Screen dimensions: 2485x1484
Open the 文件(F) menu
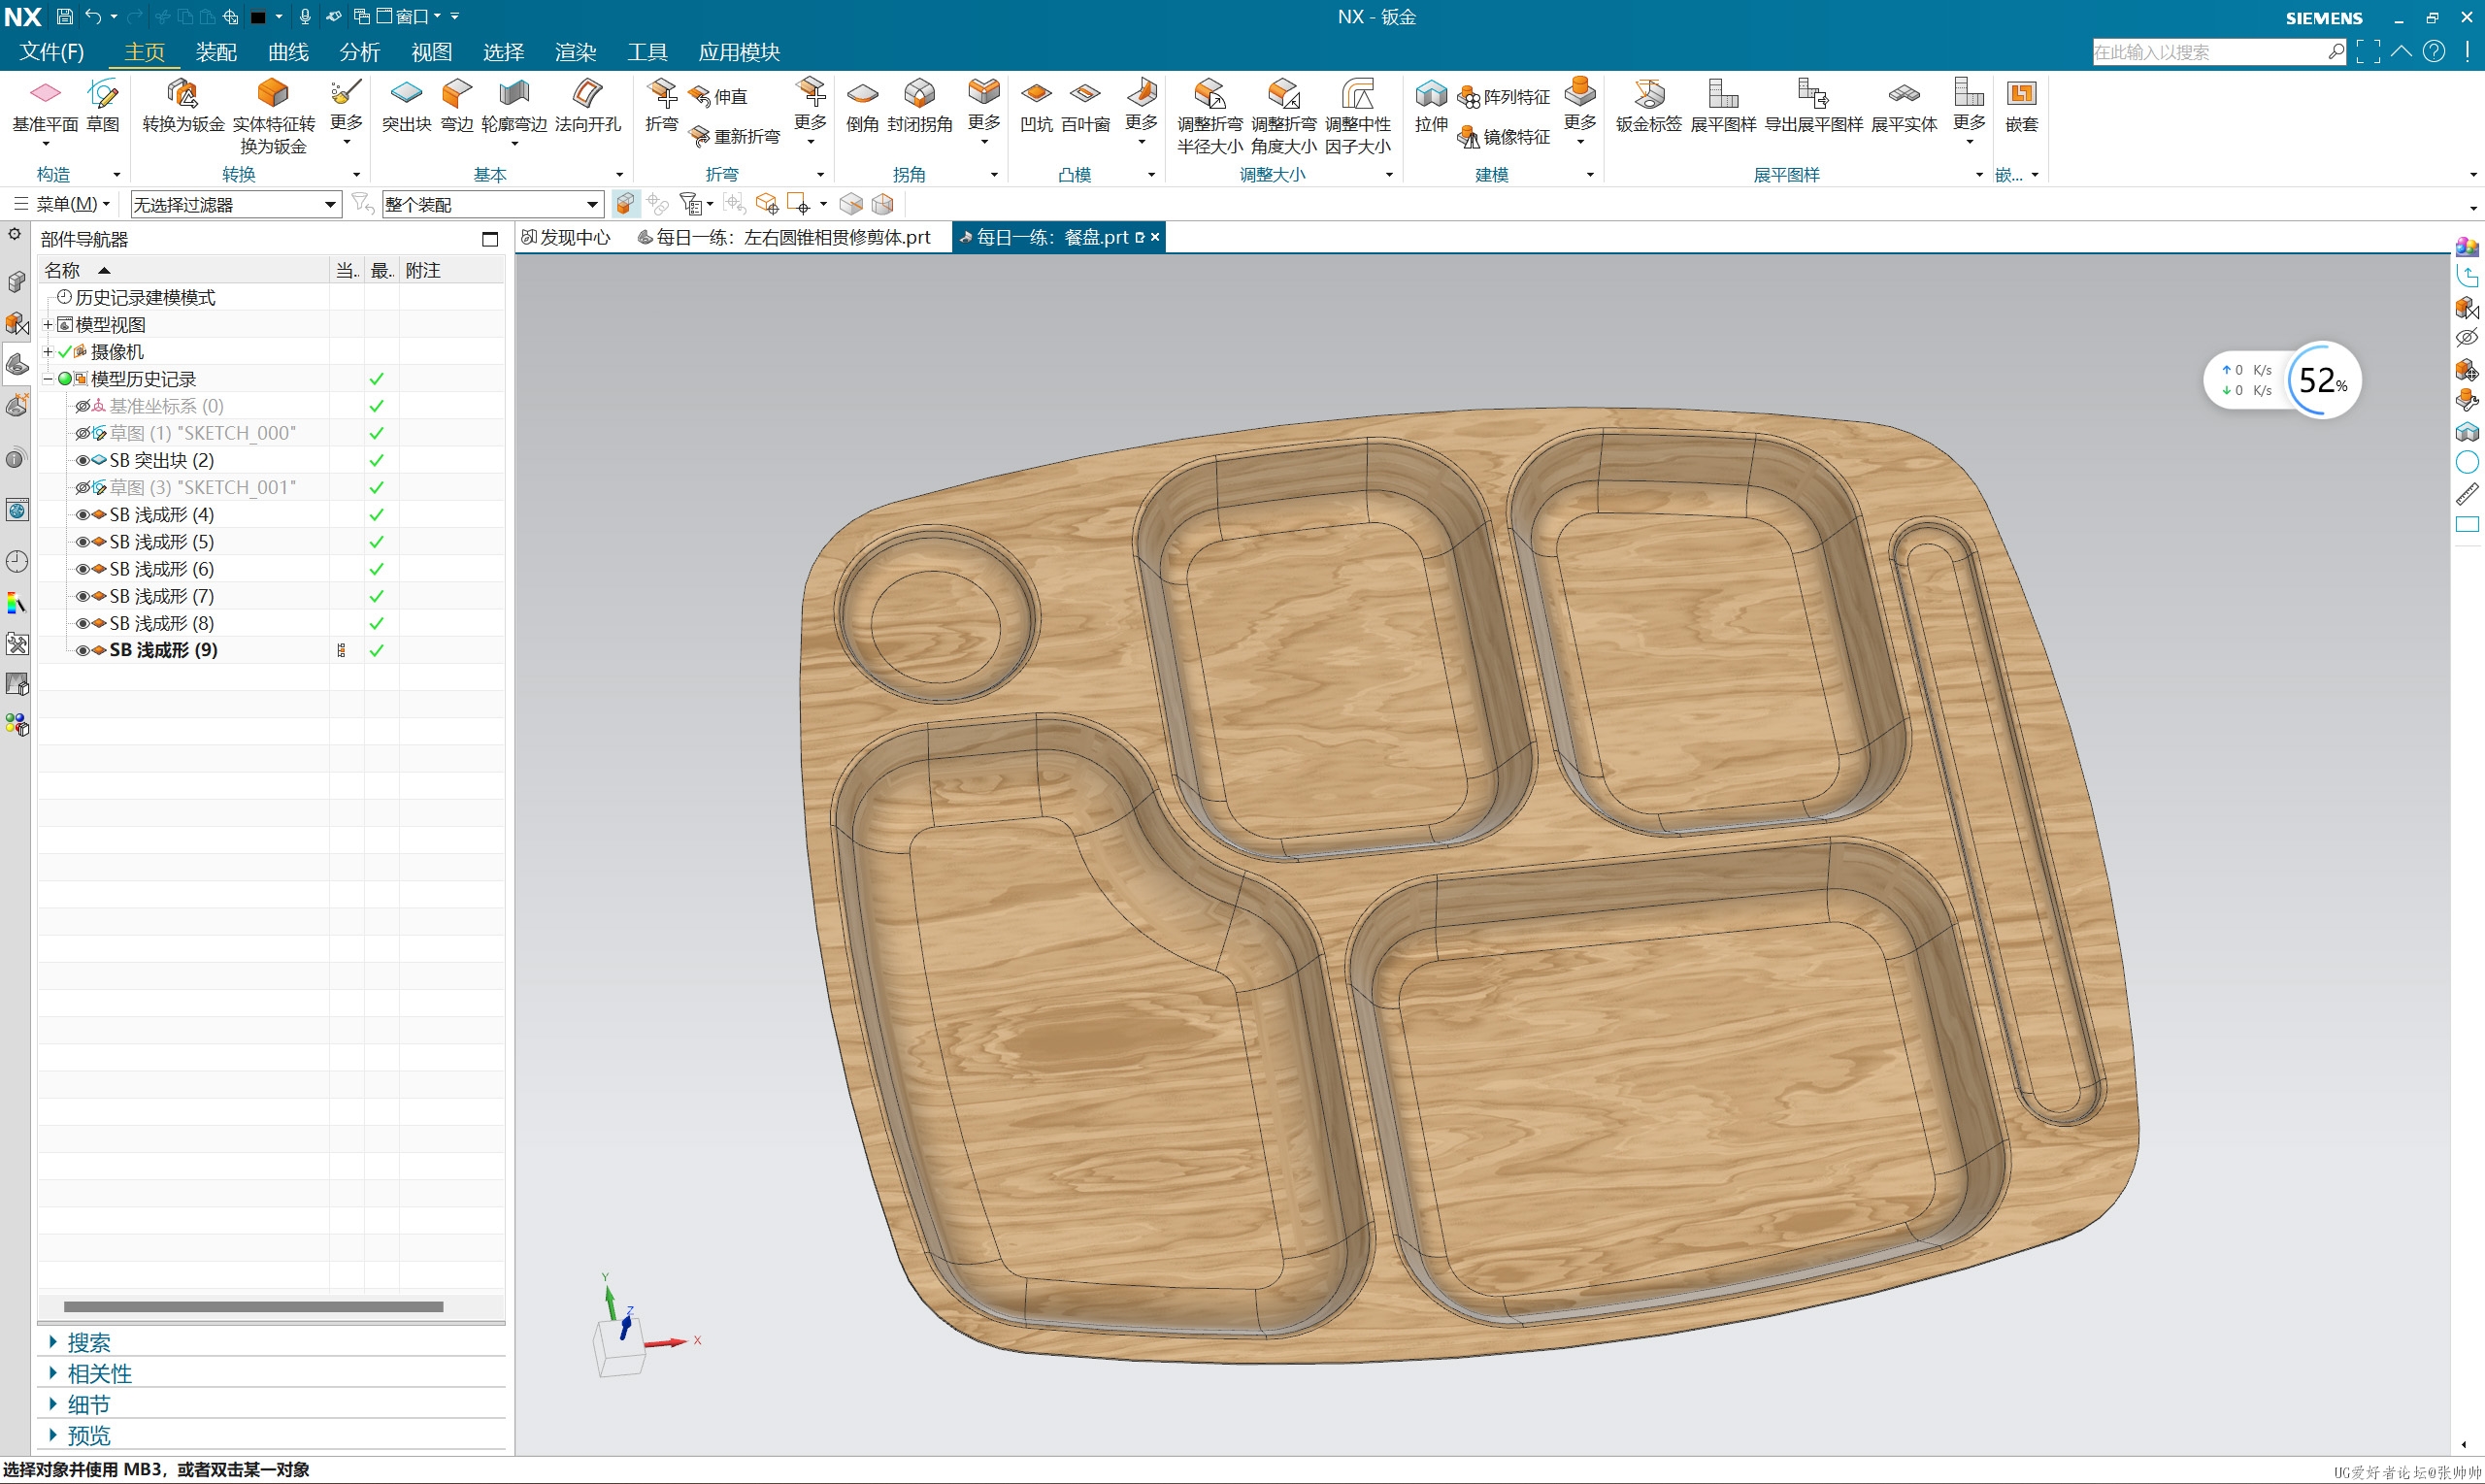point(52,52)
